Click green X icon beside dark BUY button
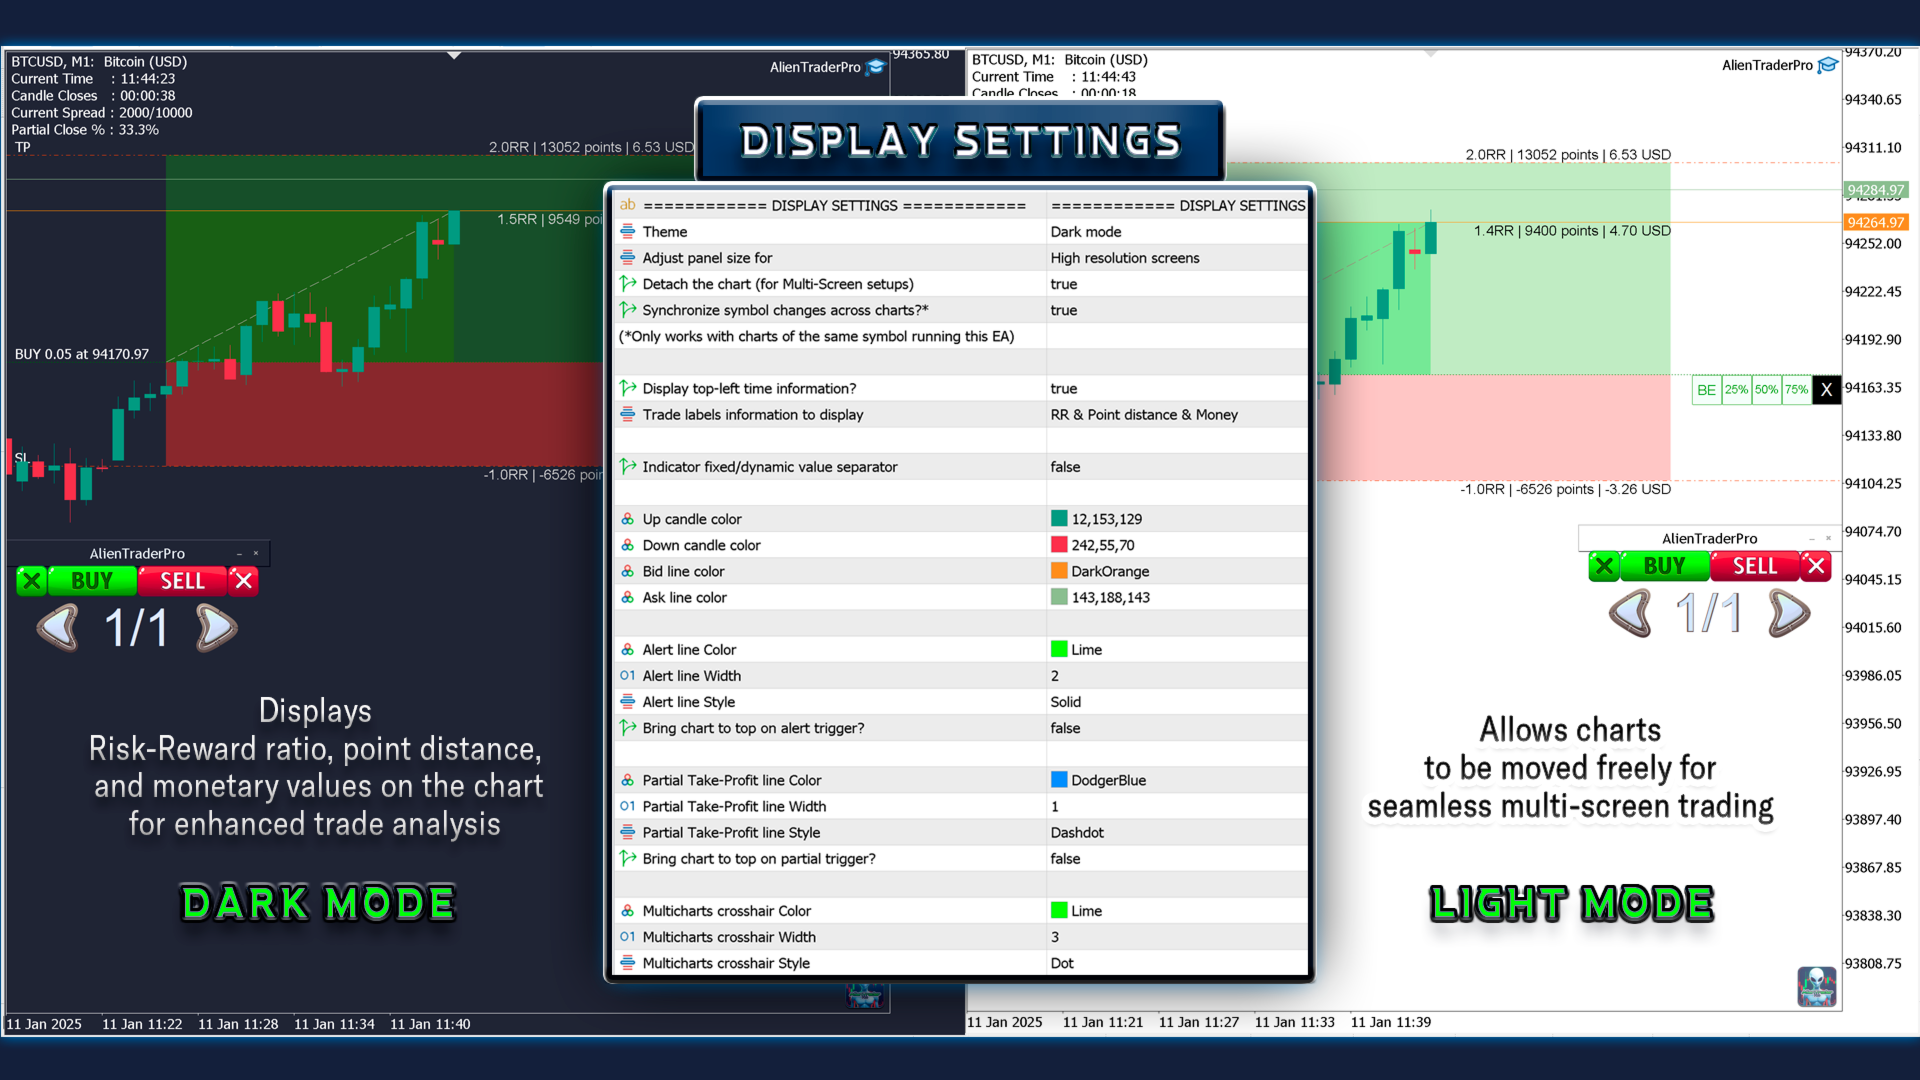The height and width of the screenshot is (1080, 1920). pyautogui.click(x=32, y=581)
